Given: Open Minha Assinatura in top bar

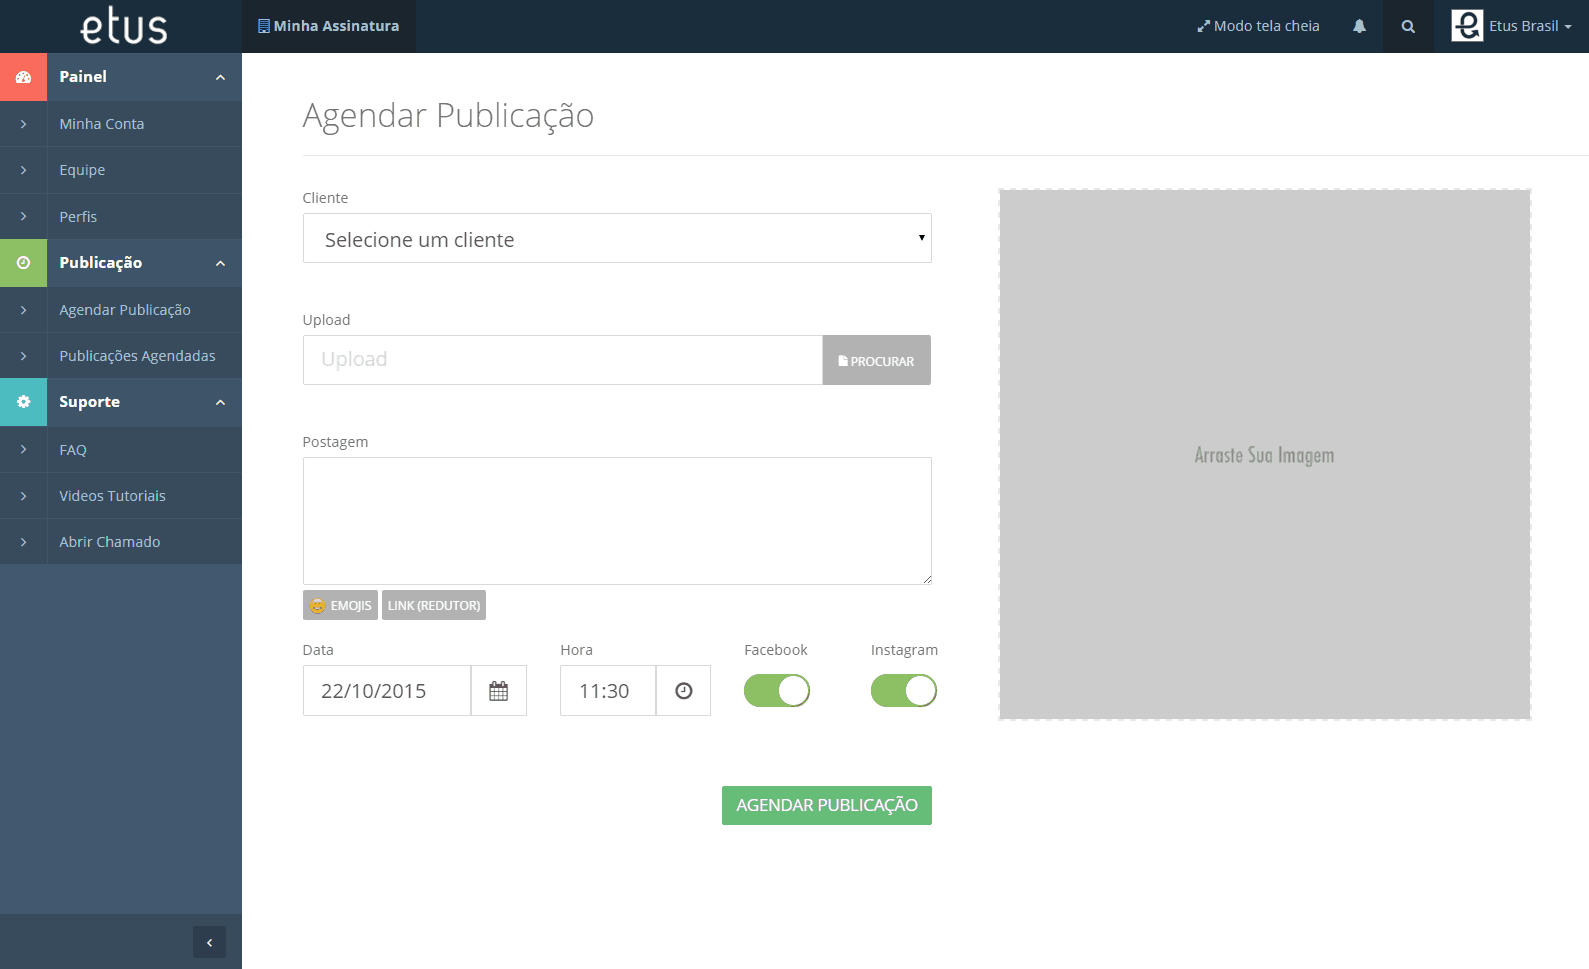Looking at the screenshot, I should point(329,26).
